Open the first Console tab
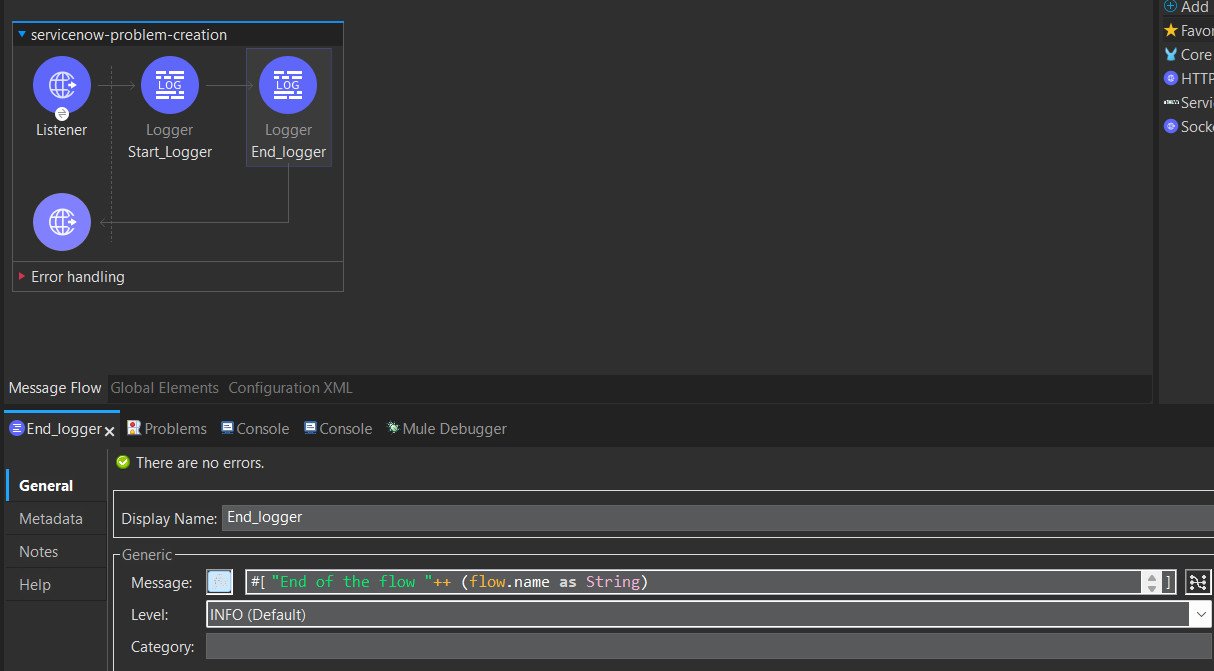 coord(255,429)
